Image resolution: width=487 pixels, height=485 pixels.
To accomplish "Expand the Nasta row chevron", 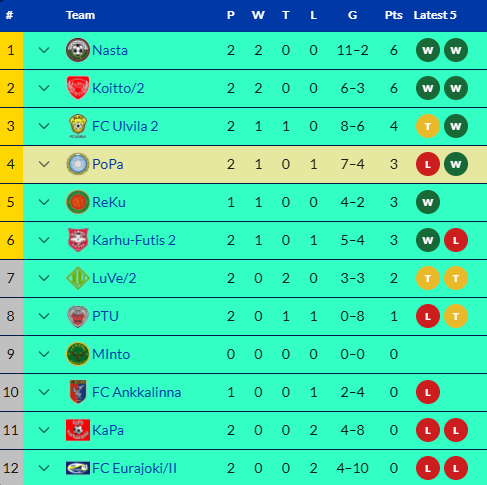I will coord(44,50).
